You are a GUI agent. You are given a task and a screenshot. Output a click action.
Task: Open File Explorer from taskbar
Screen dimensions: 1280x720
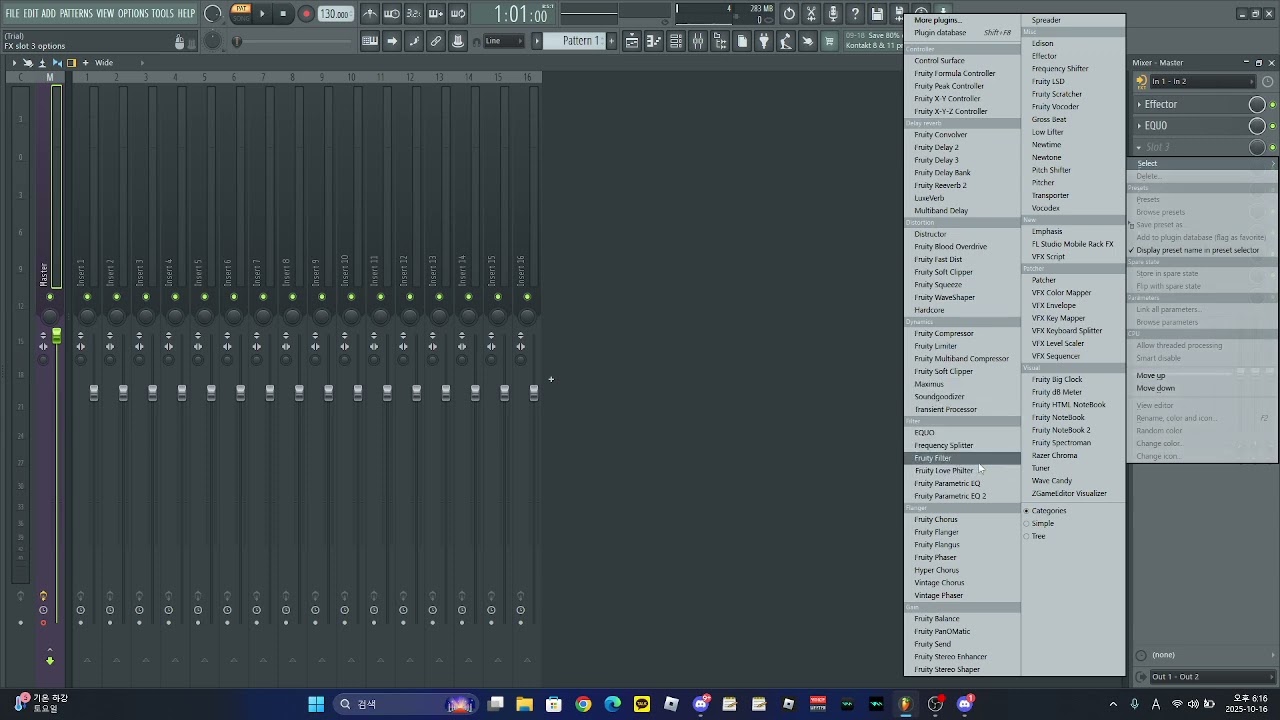[524, 704]
